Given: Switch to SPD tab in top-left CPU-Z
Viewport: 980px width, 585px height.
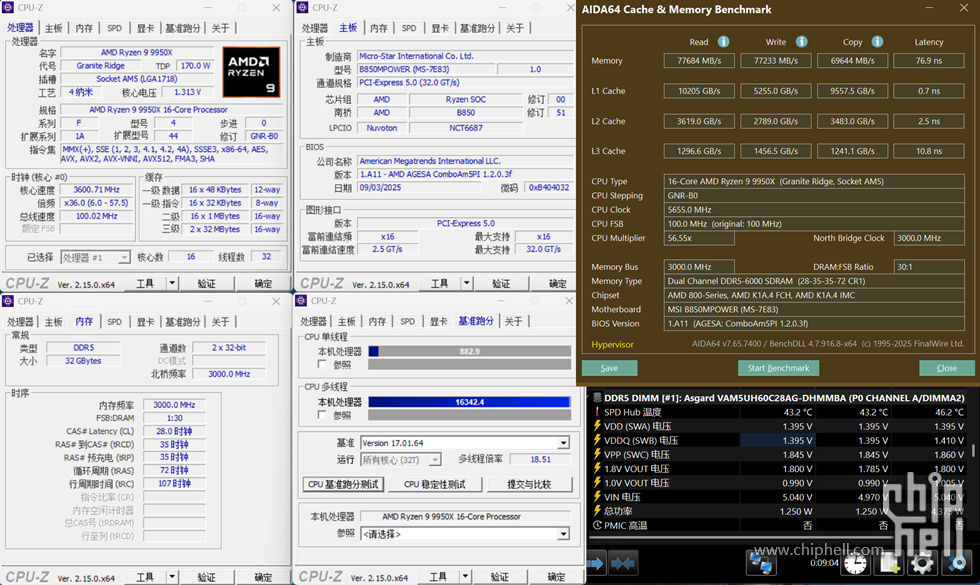Looking at the screenshot, I should (x=114, y=28).
